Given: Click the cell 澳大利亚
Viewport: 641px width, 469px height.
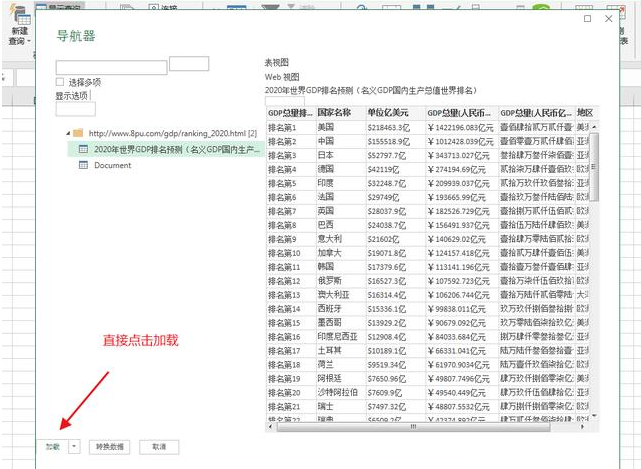Looking at the screenshot, I should [341, 295].
